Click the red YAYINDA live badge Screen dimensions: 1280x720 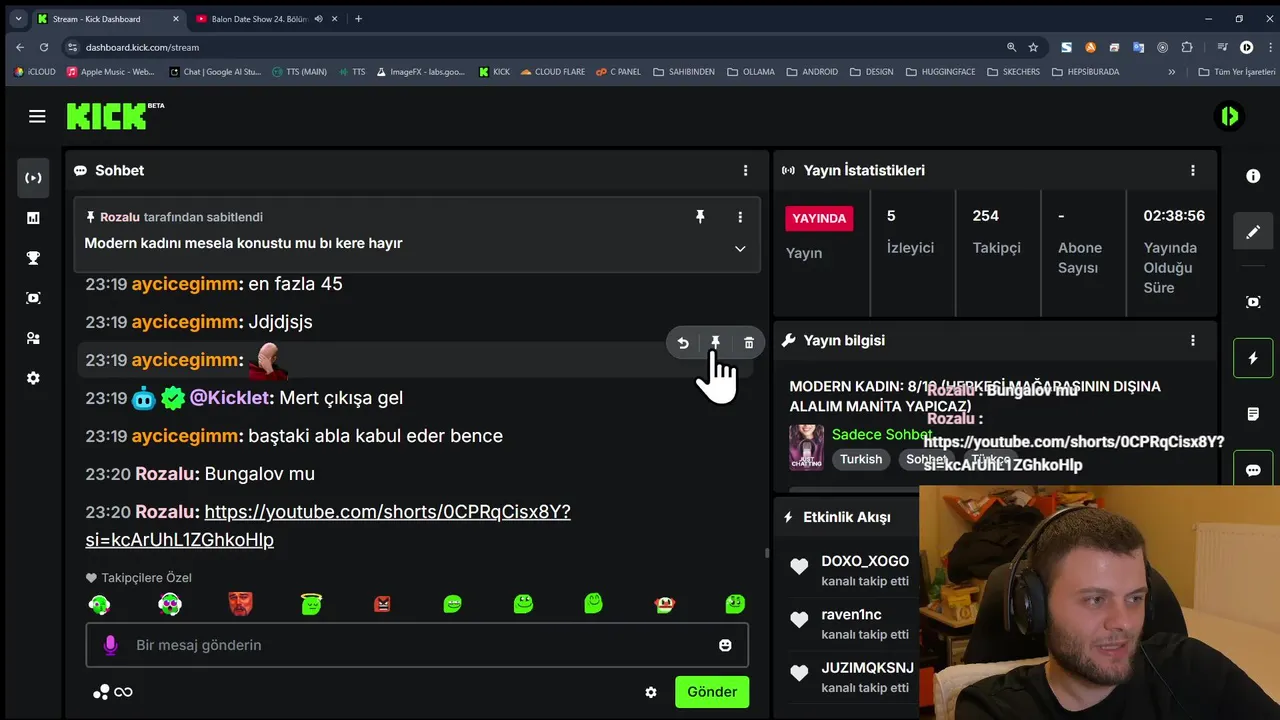point(819,218)
